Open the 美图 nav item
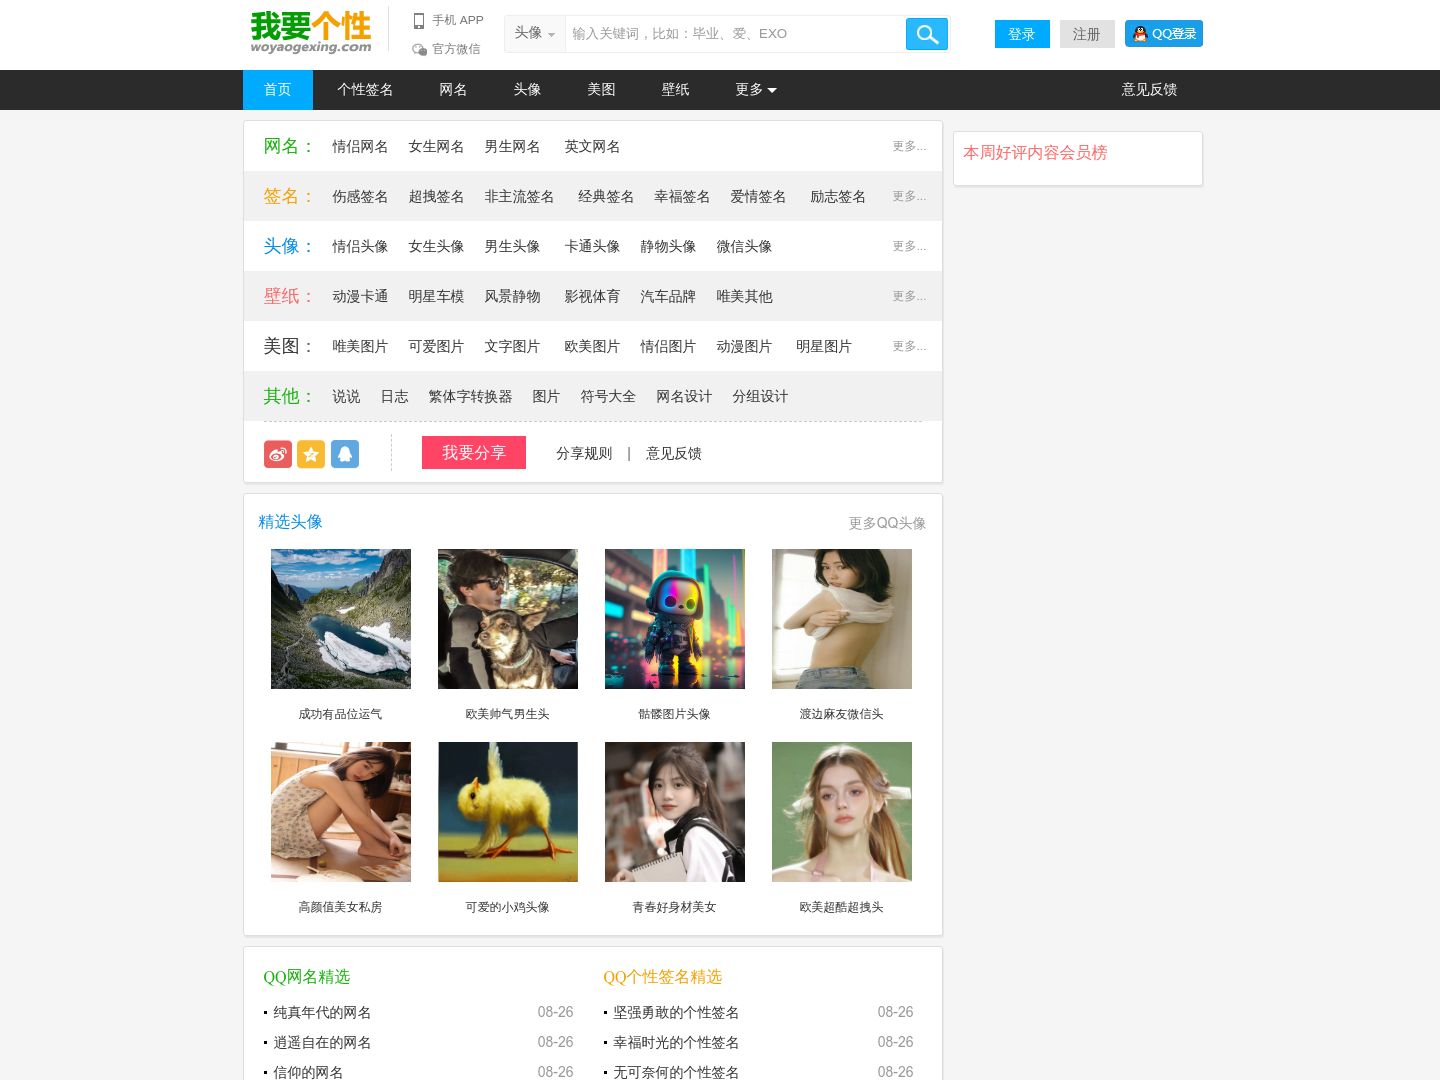Screen dimensions: 1440x1080 [x=601, y=90]
